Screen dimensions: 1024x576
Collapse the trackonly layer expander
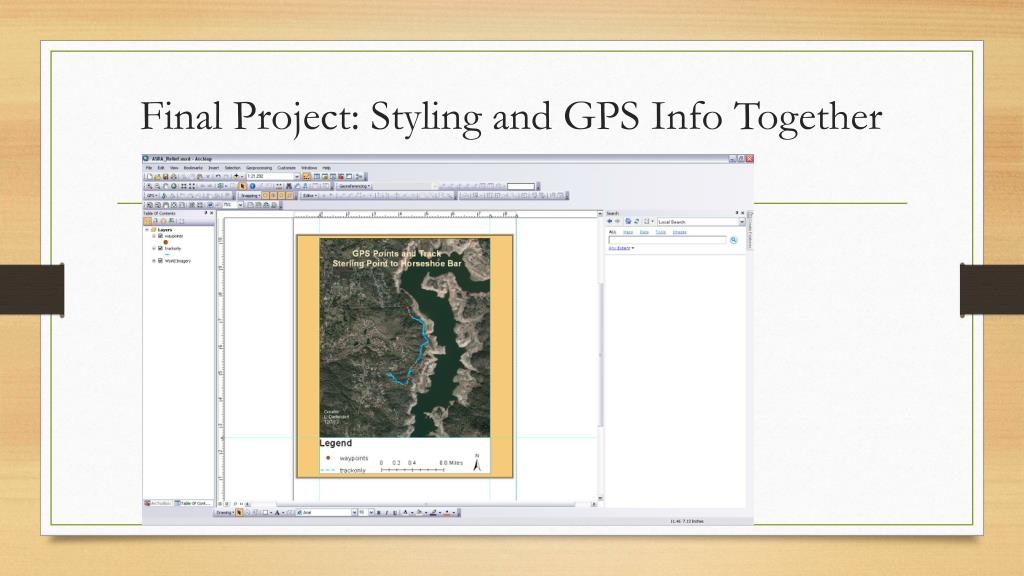point(154,248)
